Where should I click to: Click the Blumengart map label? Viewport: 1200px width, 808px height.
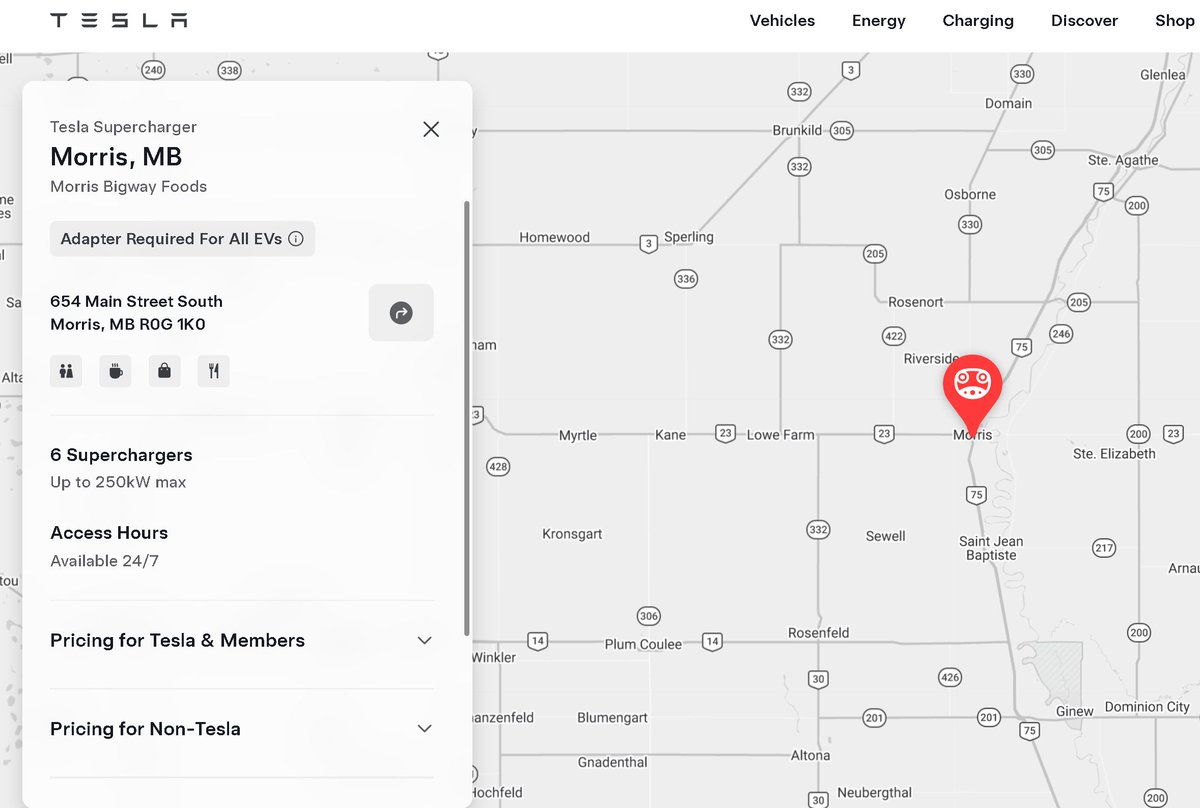click(612, 718)
